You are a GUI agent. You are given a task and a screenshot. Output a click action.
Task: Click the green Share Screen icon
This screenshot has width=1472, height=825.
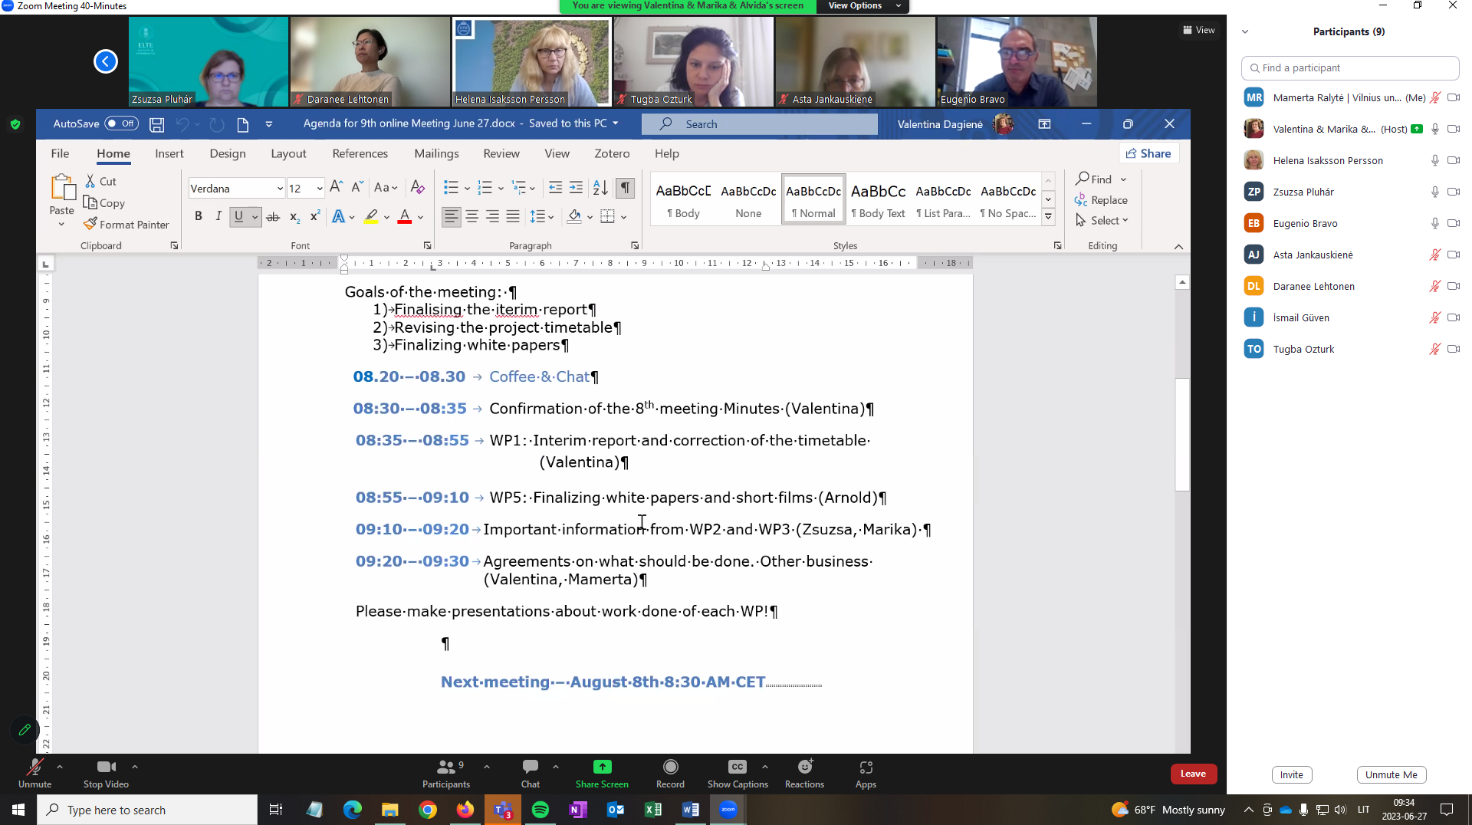[x=602, y=767]
